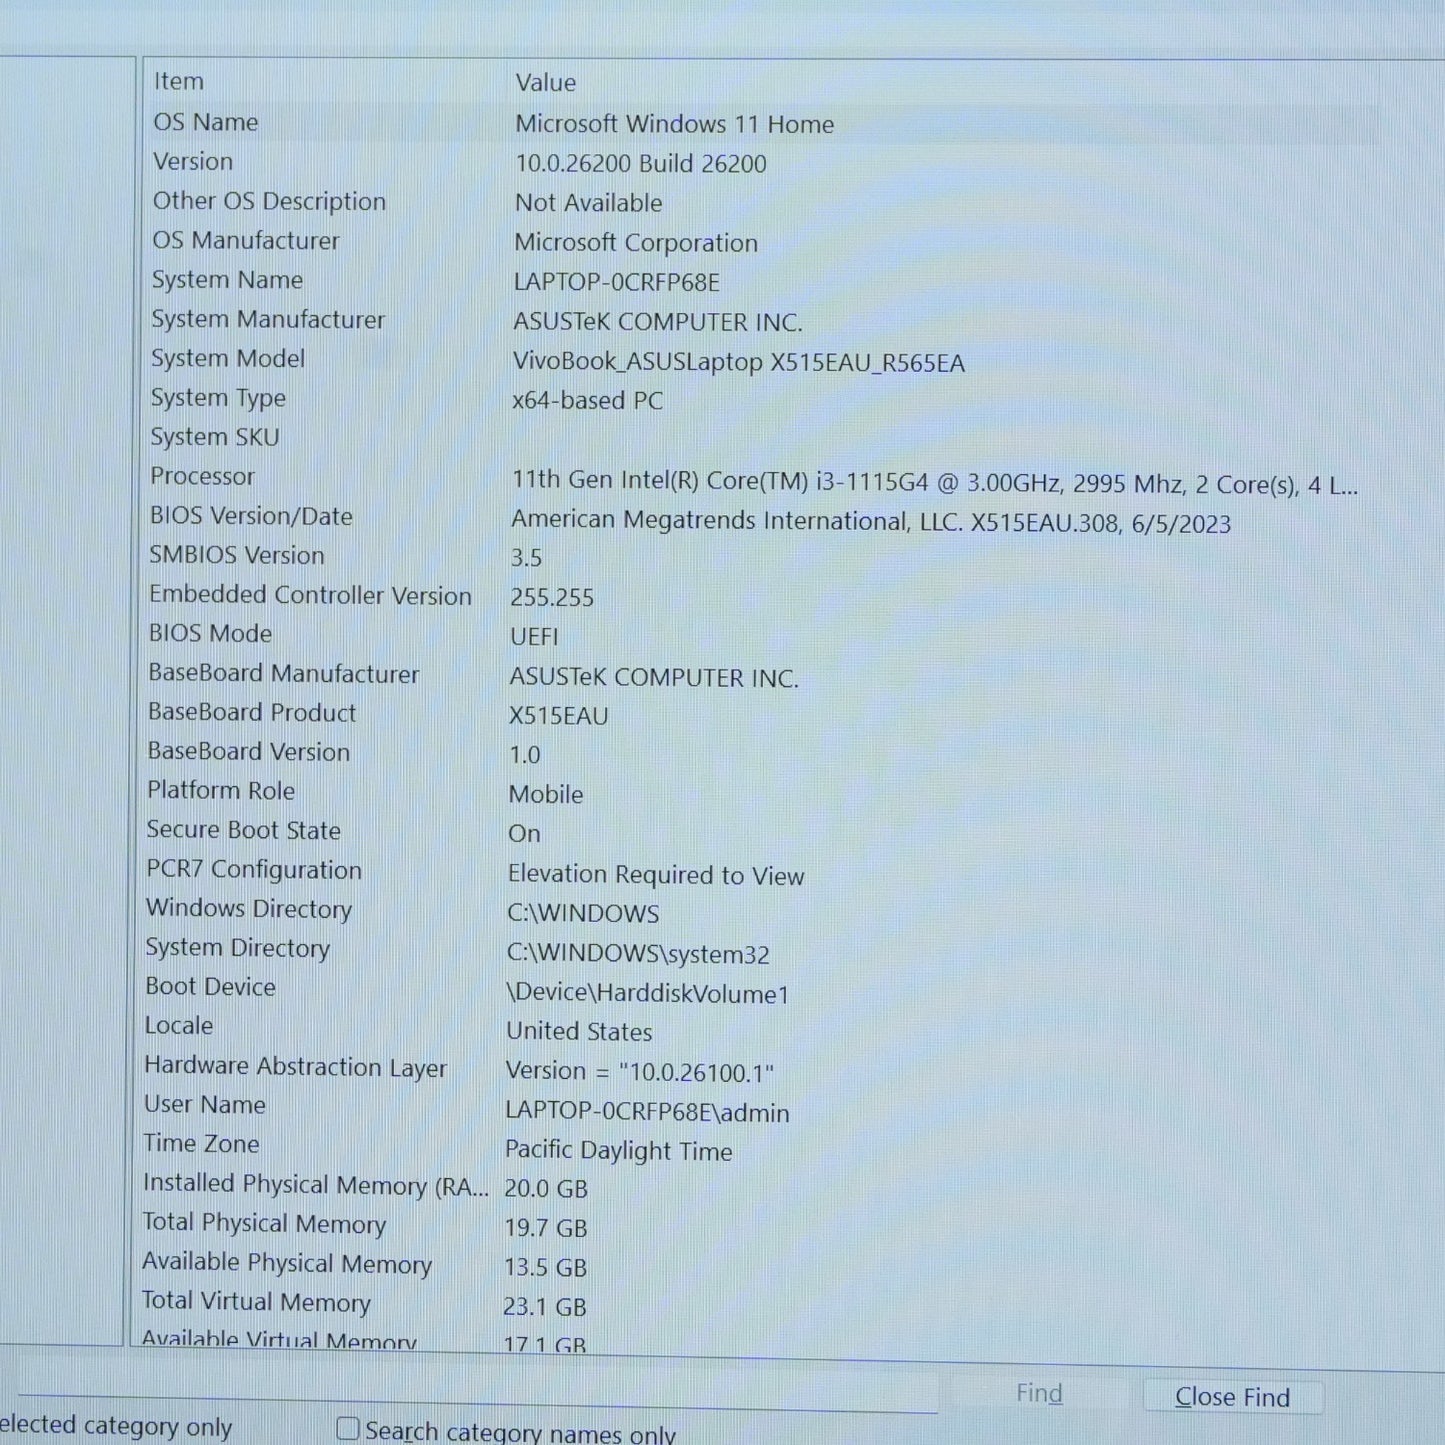Select the Total Virtual Memory row
Screen dimensions: 1445x1445
(x=256, y=1302)
